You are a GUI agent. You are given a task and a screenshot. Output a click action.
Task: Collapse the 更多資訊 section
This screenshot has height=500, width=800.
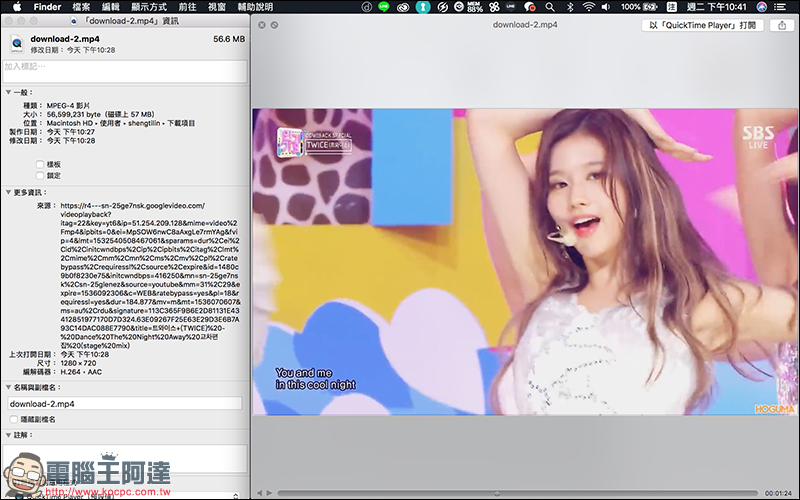coord(8,192)
